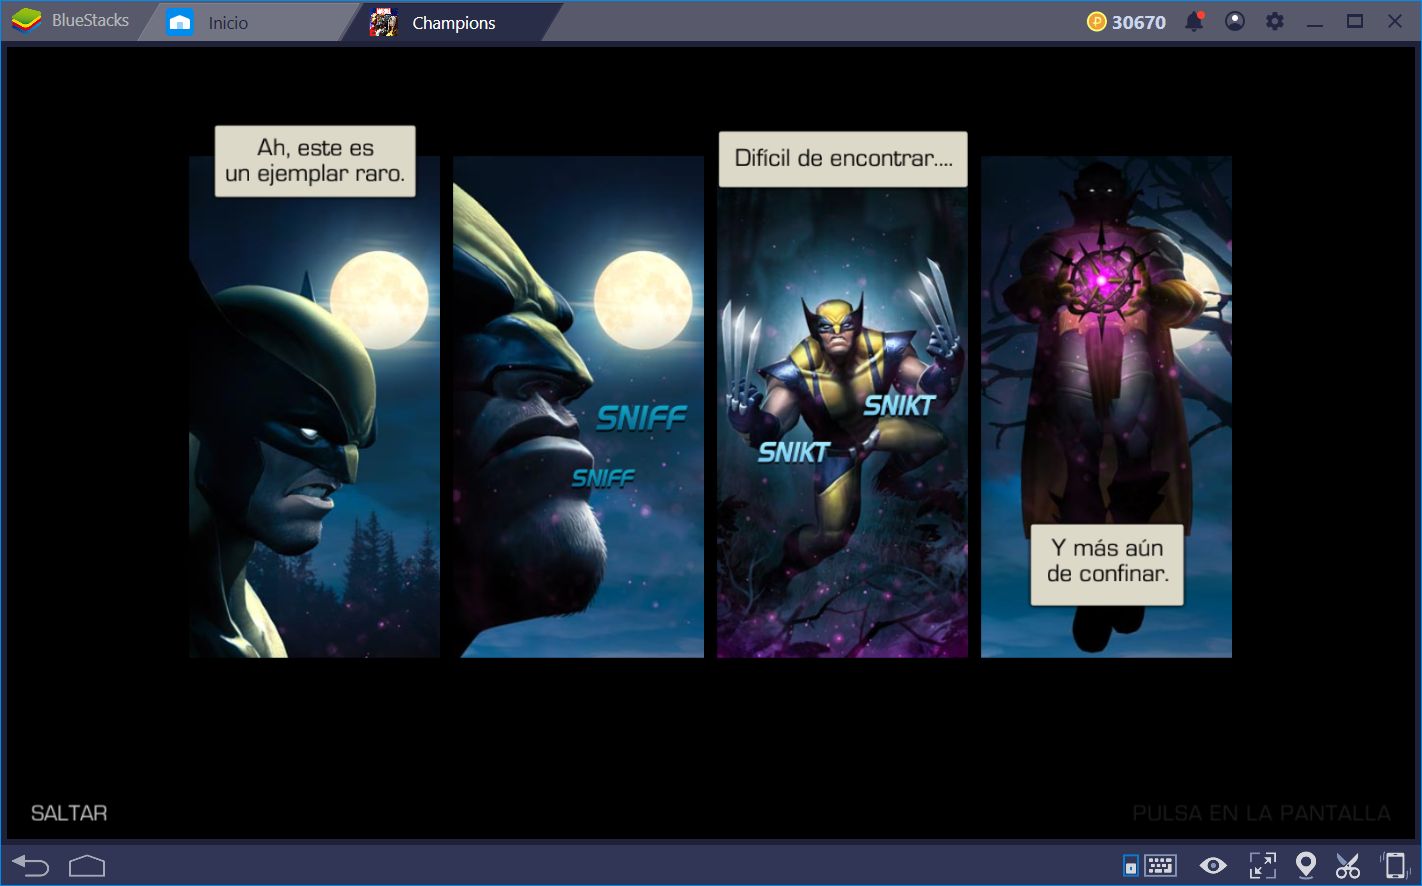Tap PULSA EN LA PANTALLA prompt
This screenshot has height=886, width=1422.
(x=1261, y=813)
